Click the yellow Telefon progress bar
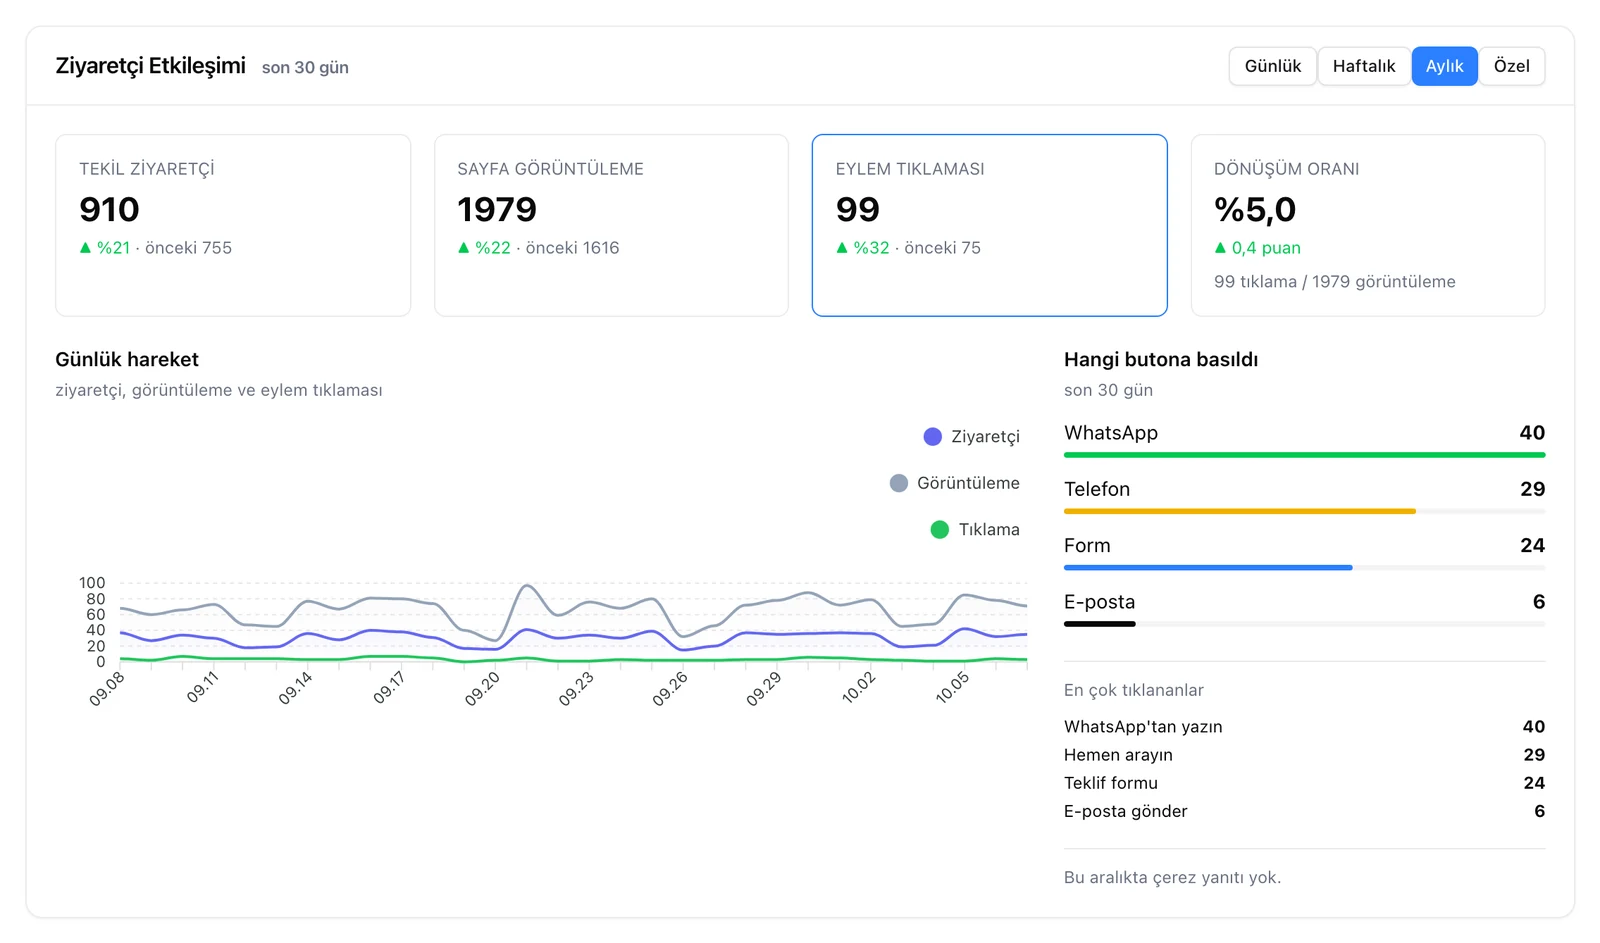 click(1240, 511)
